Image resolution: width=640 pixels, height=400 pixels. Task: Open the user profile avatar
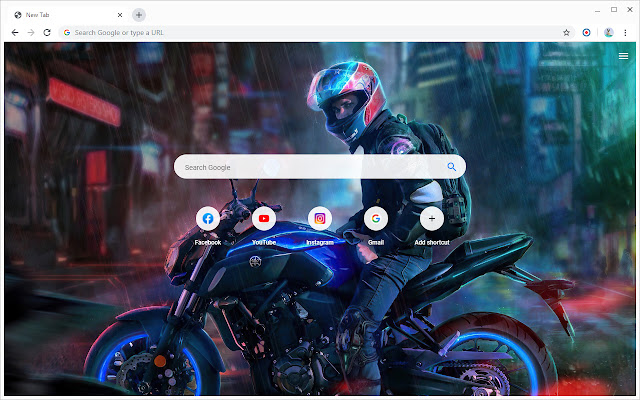point(609,33)
